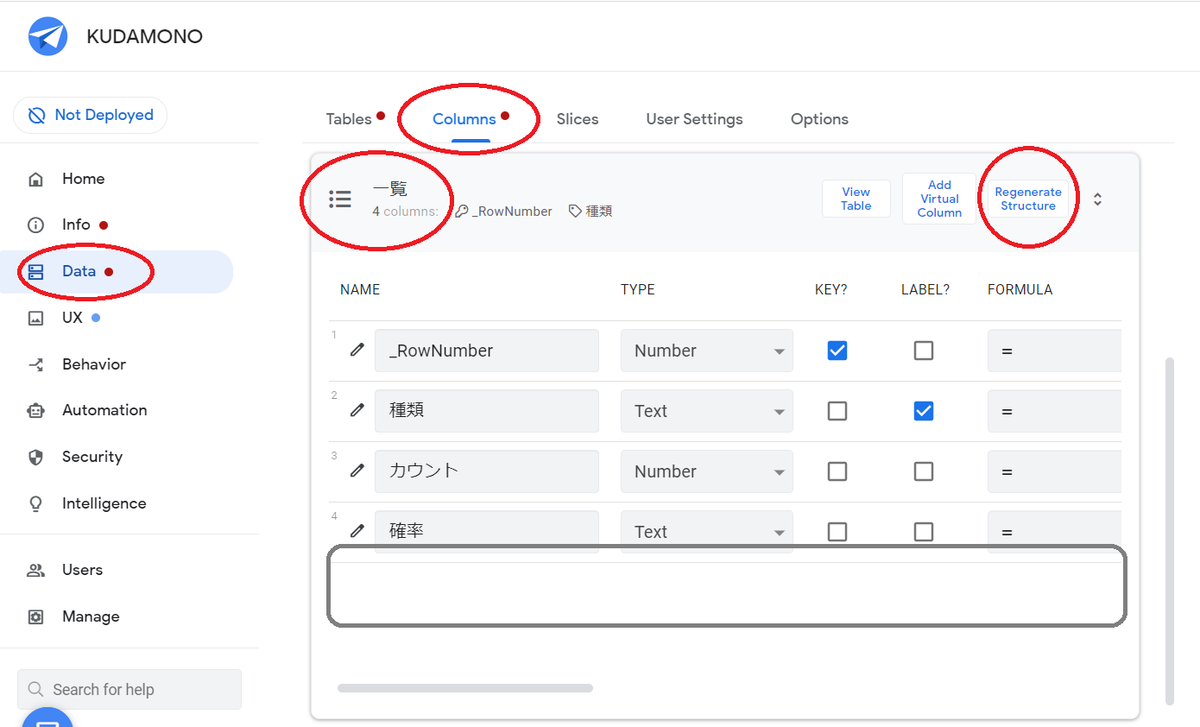Click the expand chevron beside Regenerate Structure
The width and height of the screenshot is (1200, 727).
tap(1097, 198)
